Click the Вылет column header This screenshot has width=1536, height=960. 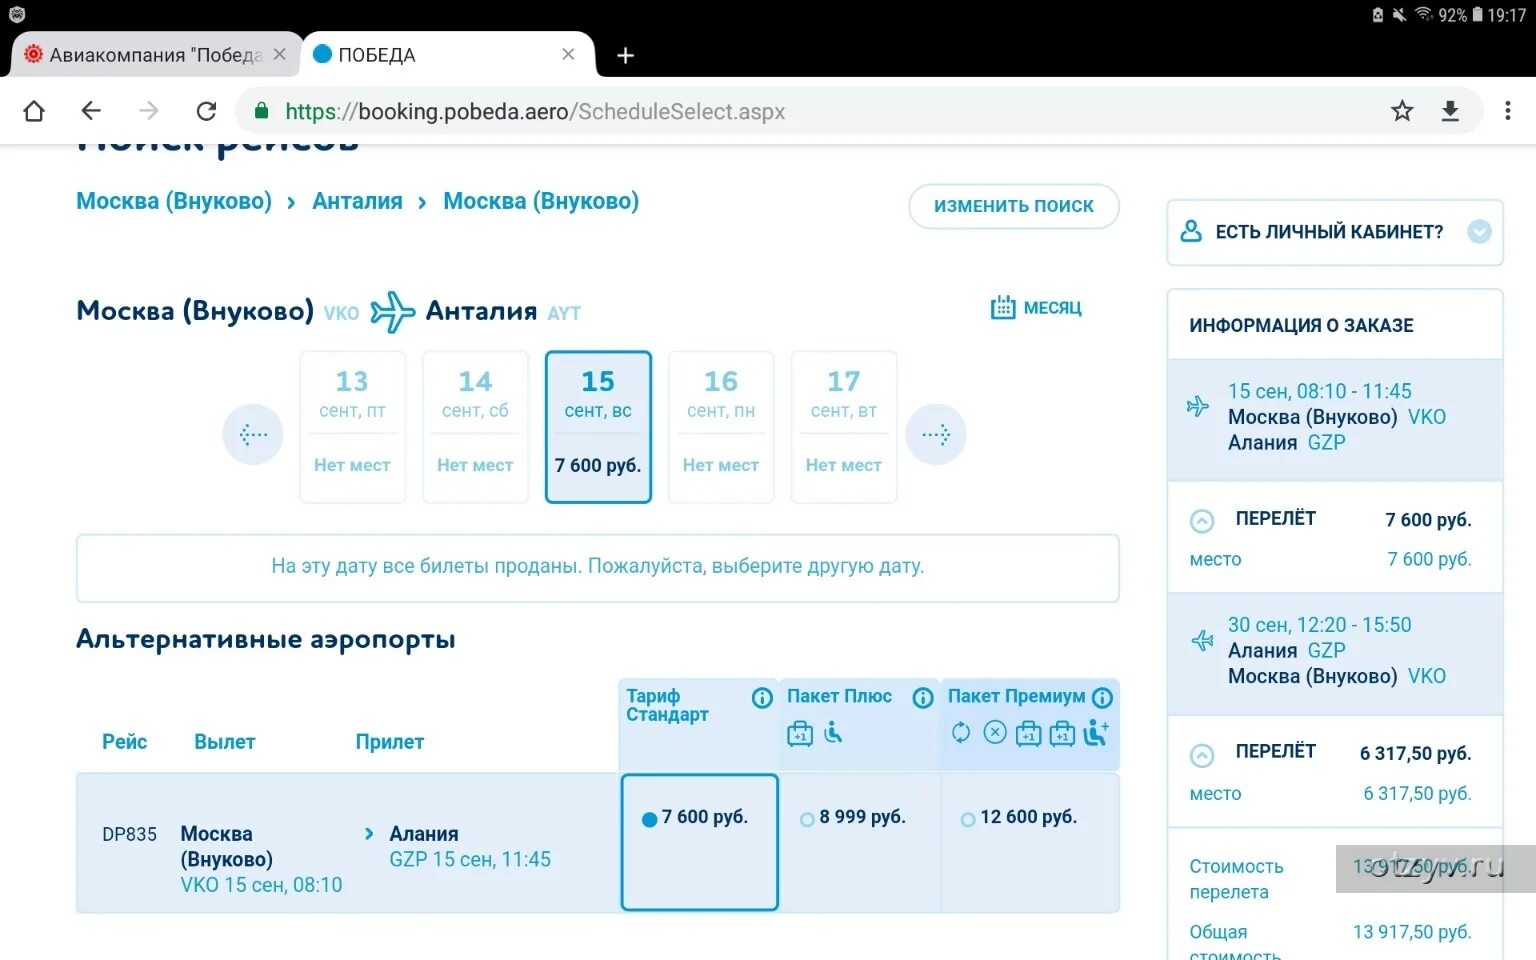point(225,742)
